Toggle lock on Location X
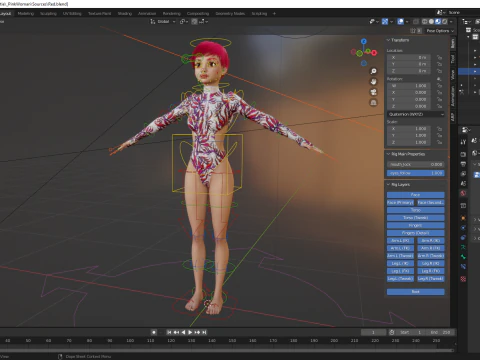The image size is (480, 360). click(x=439, y=57)
